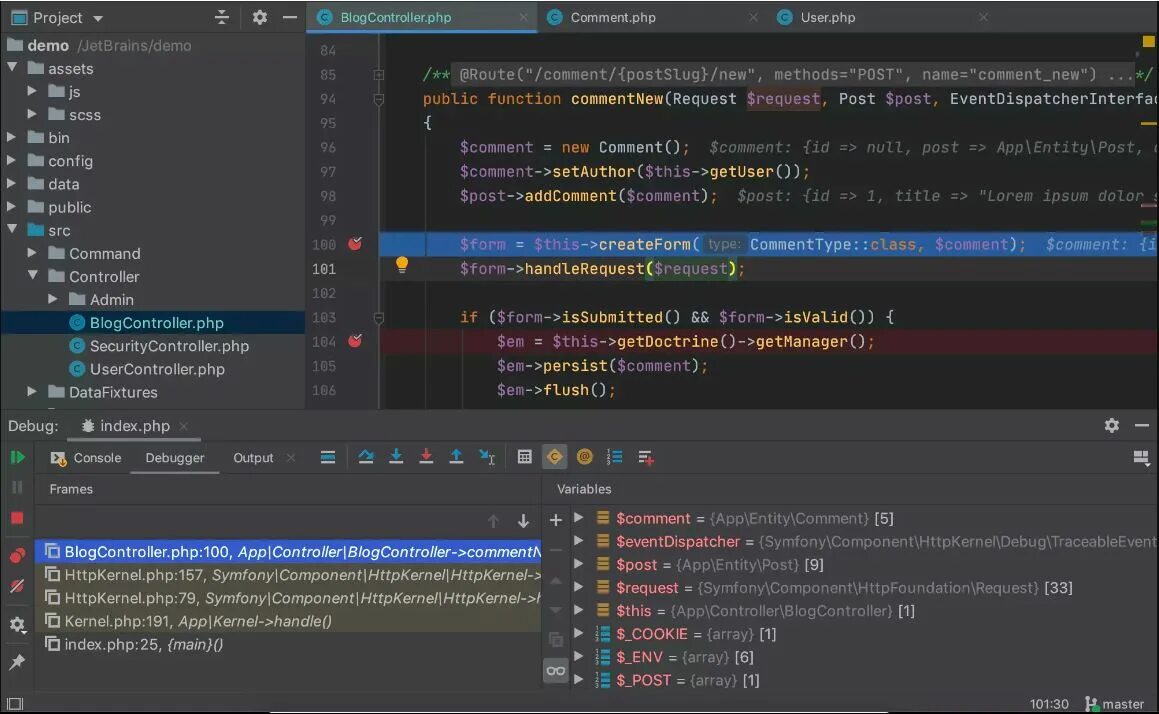This screenshot has height=714, width=1159.
Task: Close the index.php debug session tab
Action: click(184, 426)
